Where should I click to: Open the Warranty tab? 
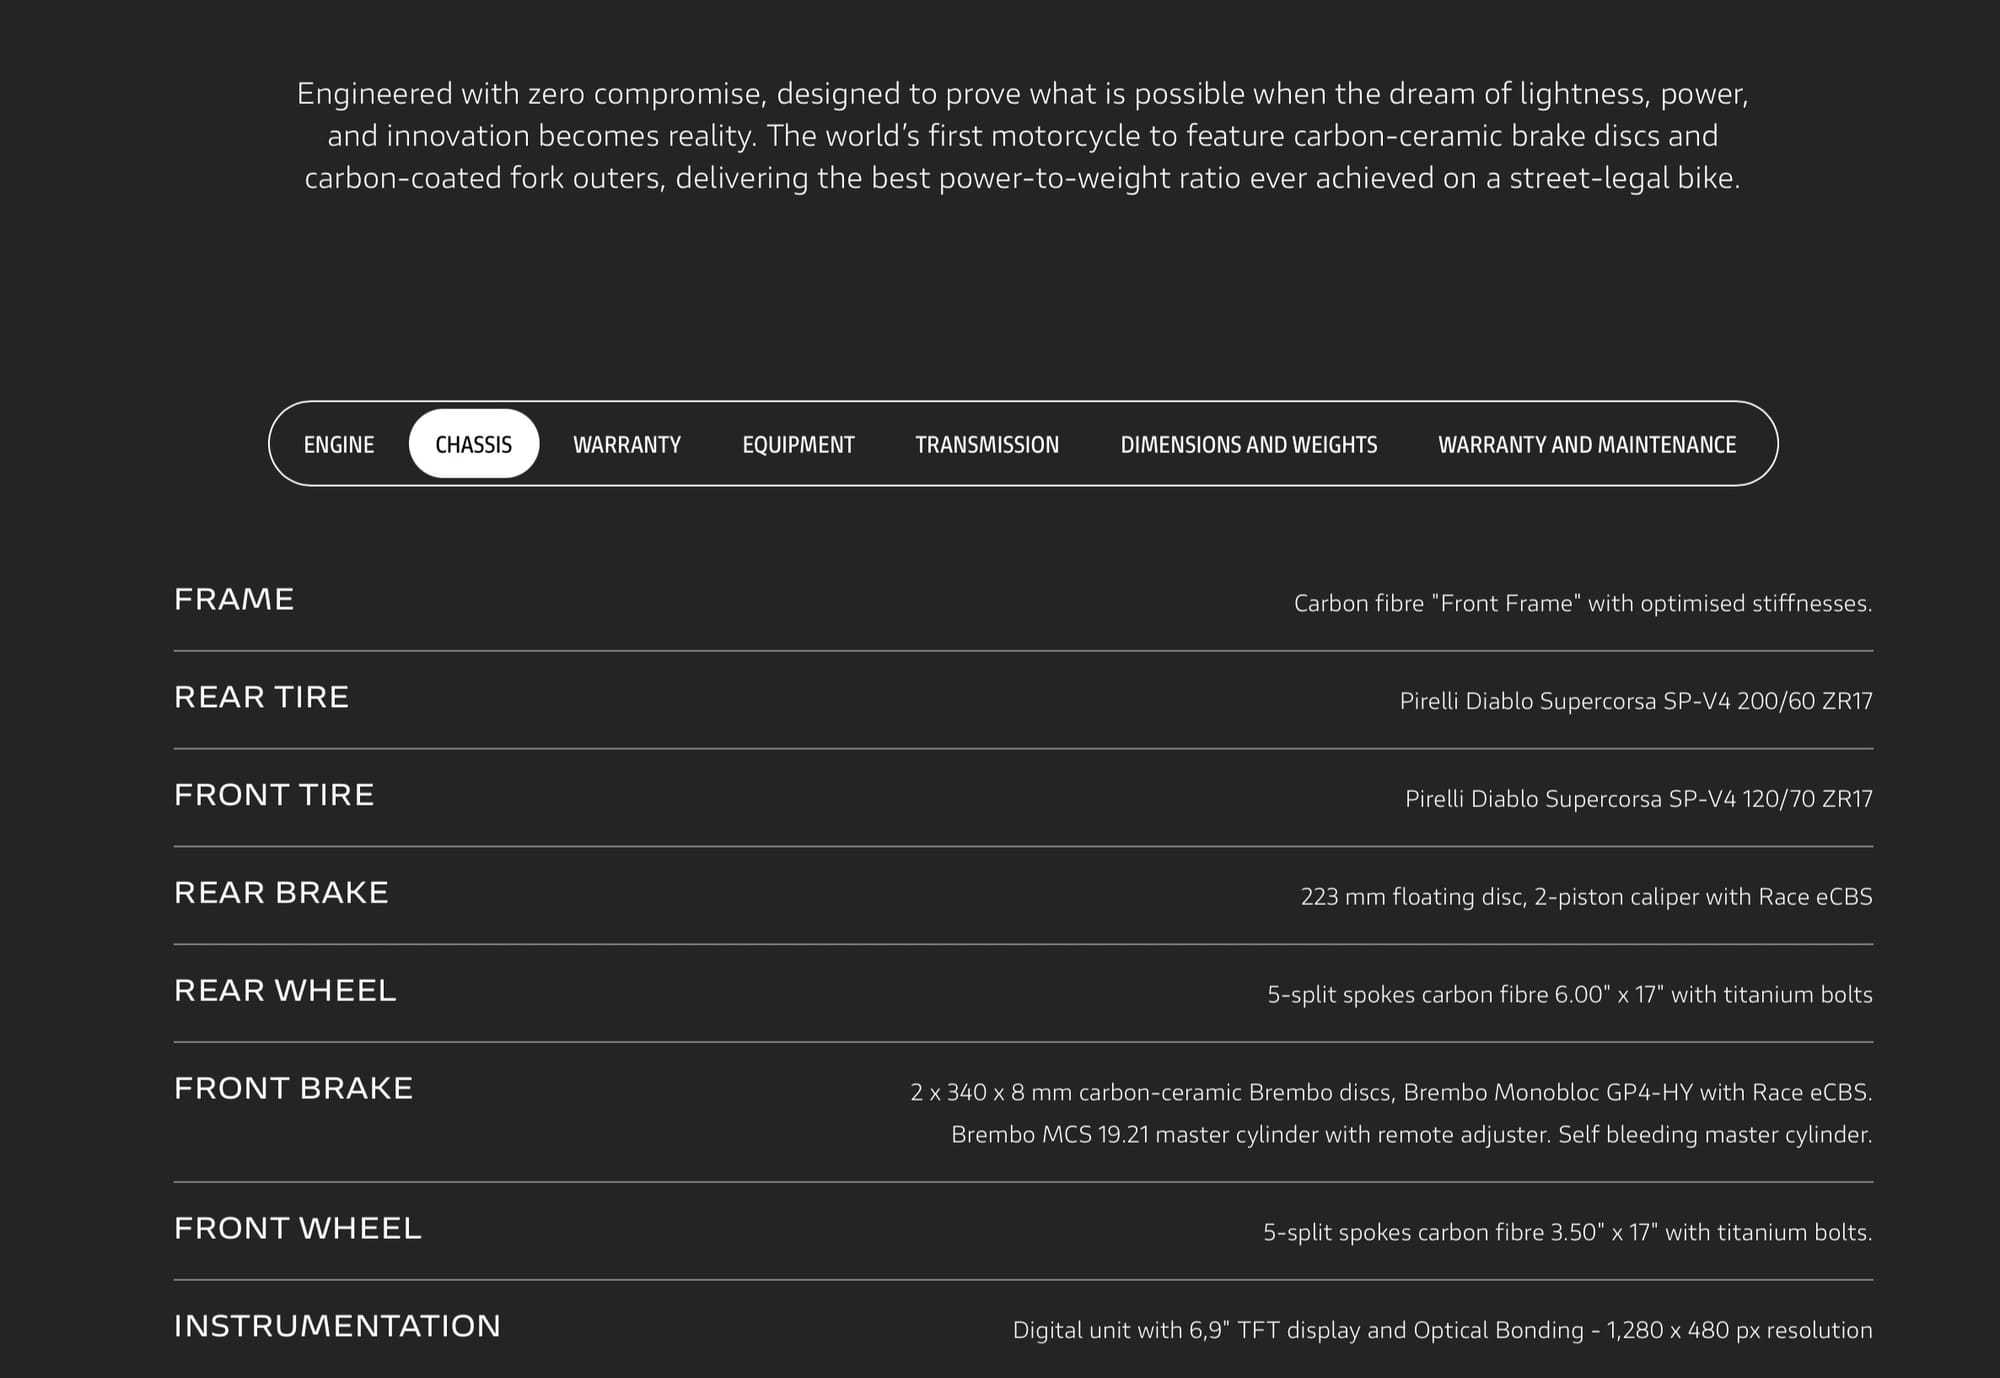(x=627, y=444)
